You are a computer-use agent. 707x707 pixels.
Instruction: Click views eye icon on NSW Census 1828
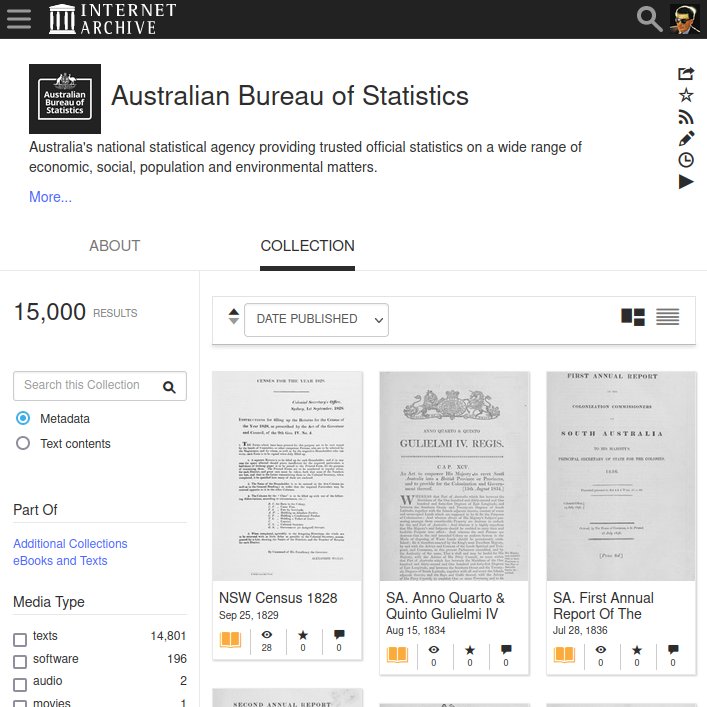tap(267, 635)
